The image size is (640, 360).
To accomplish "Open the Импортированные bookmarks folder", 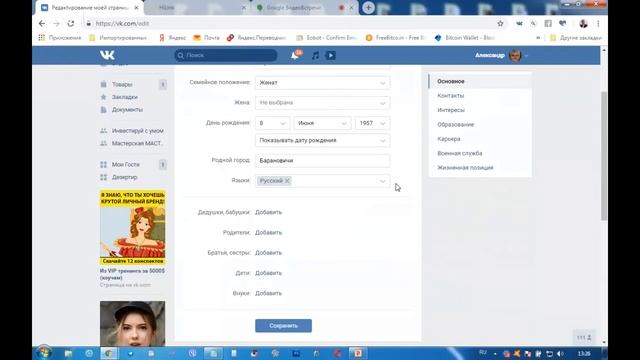I will pyautogui.click(x=118, y=38).
